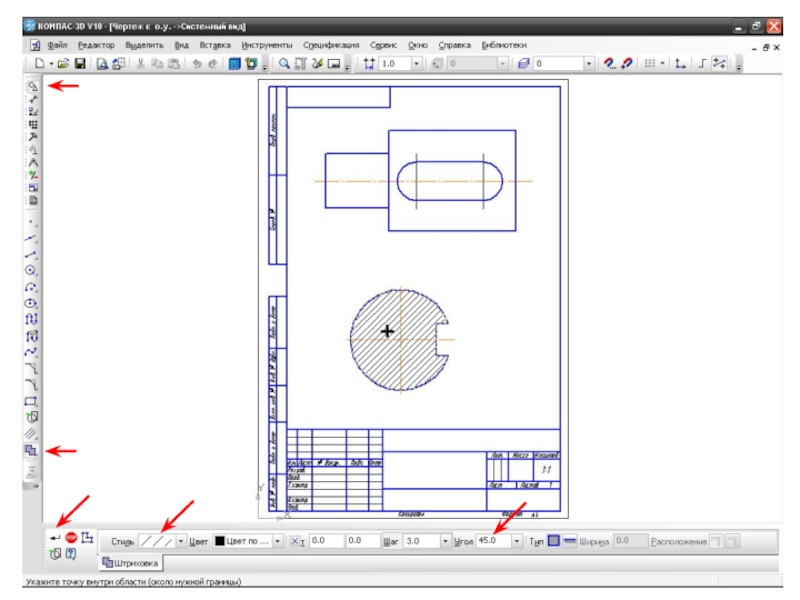Image resolution: width=800 pixels, height=600 pixels.
Task: Undo the last action
Action: click(x=196, y=63)
